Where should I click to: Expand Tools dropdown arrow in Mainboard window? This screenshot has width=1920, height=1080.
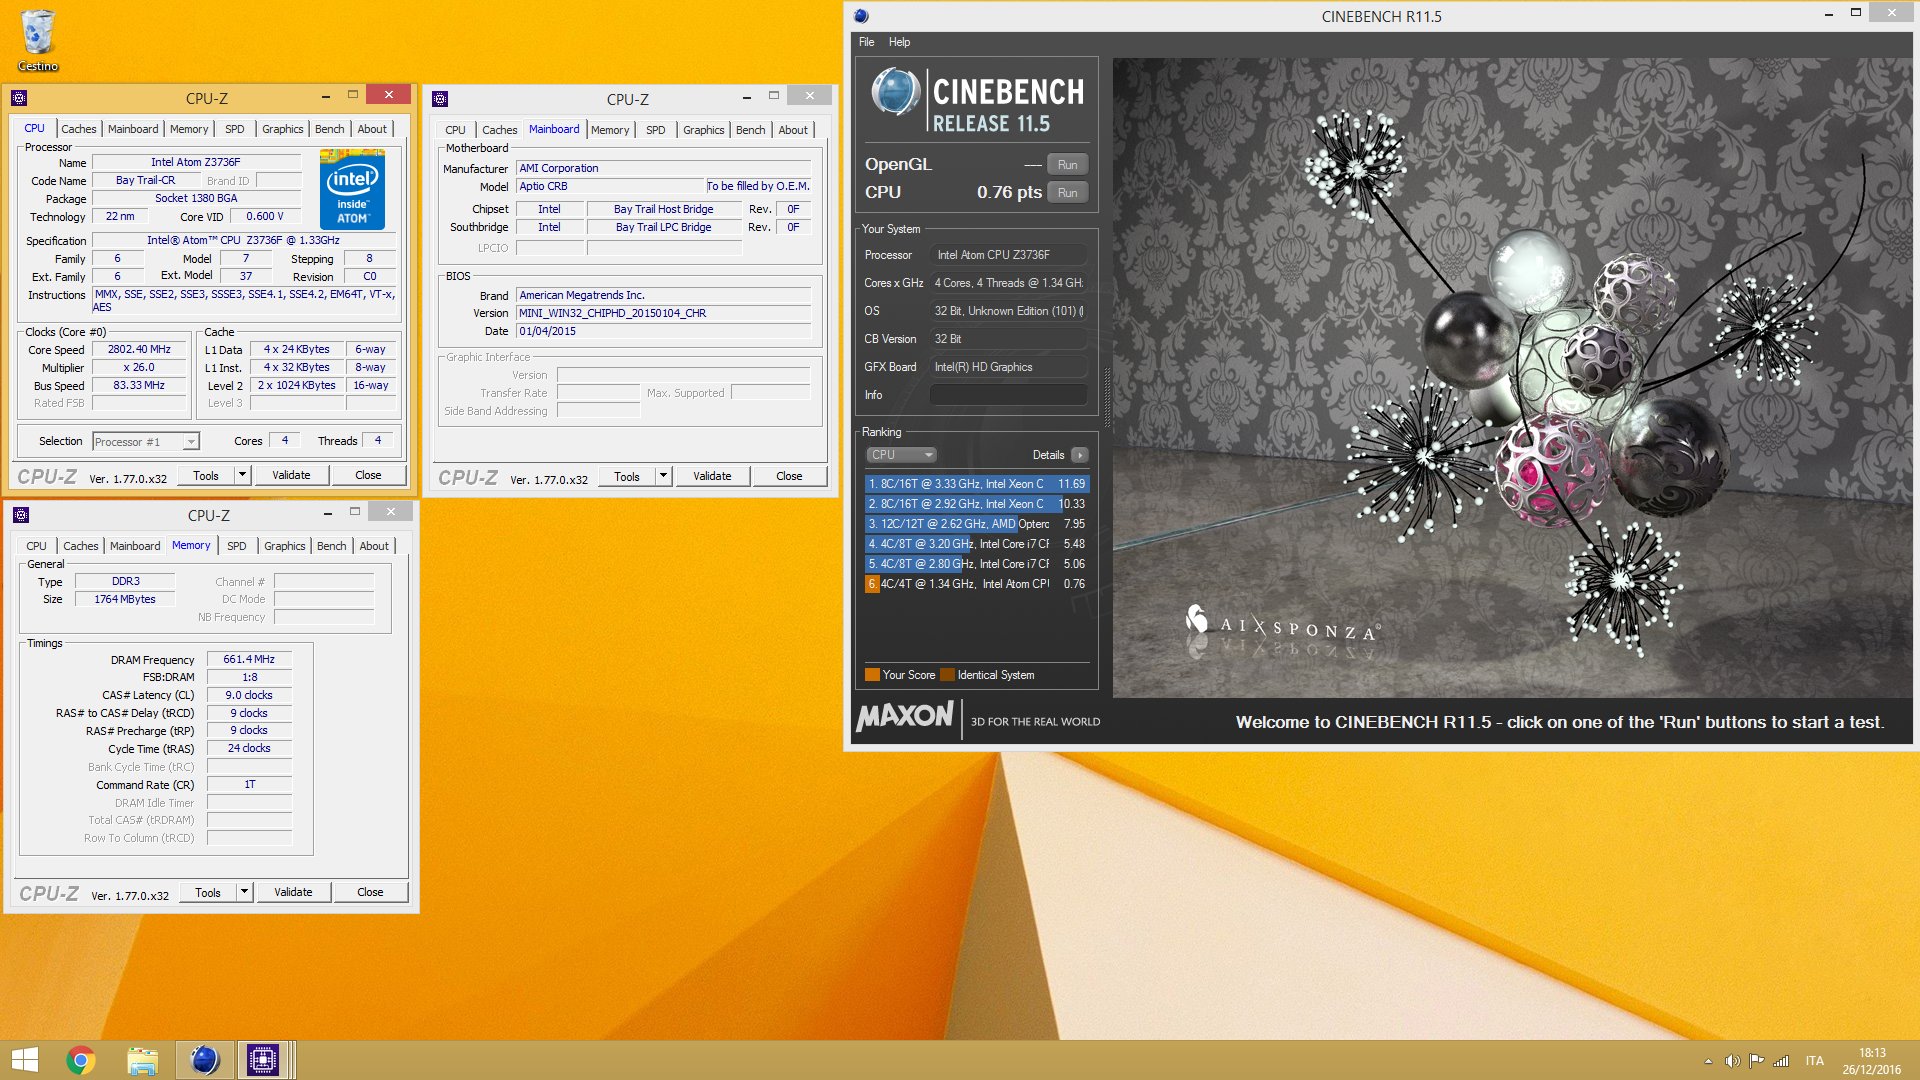pos(663,476)
